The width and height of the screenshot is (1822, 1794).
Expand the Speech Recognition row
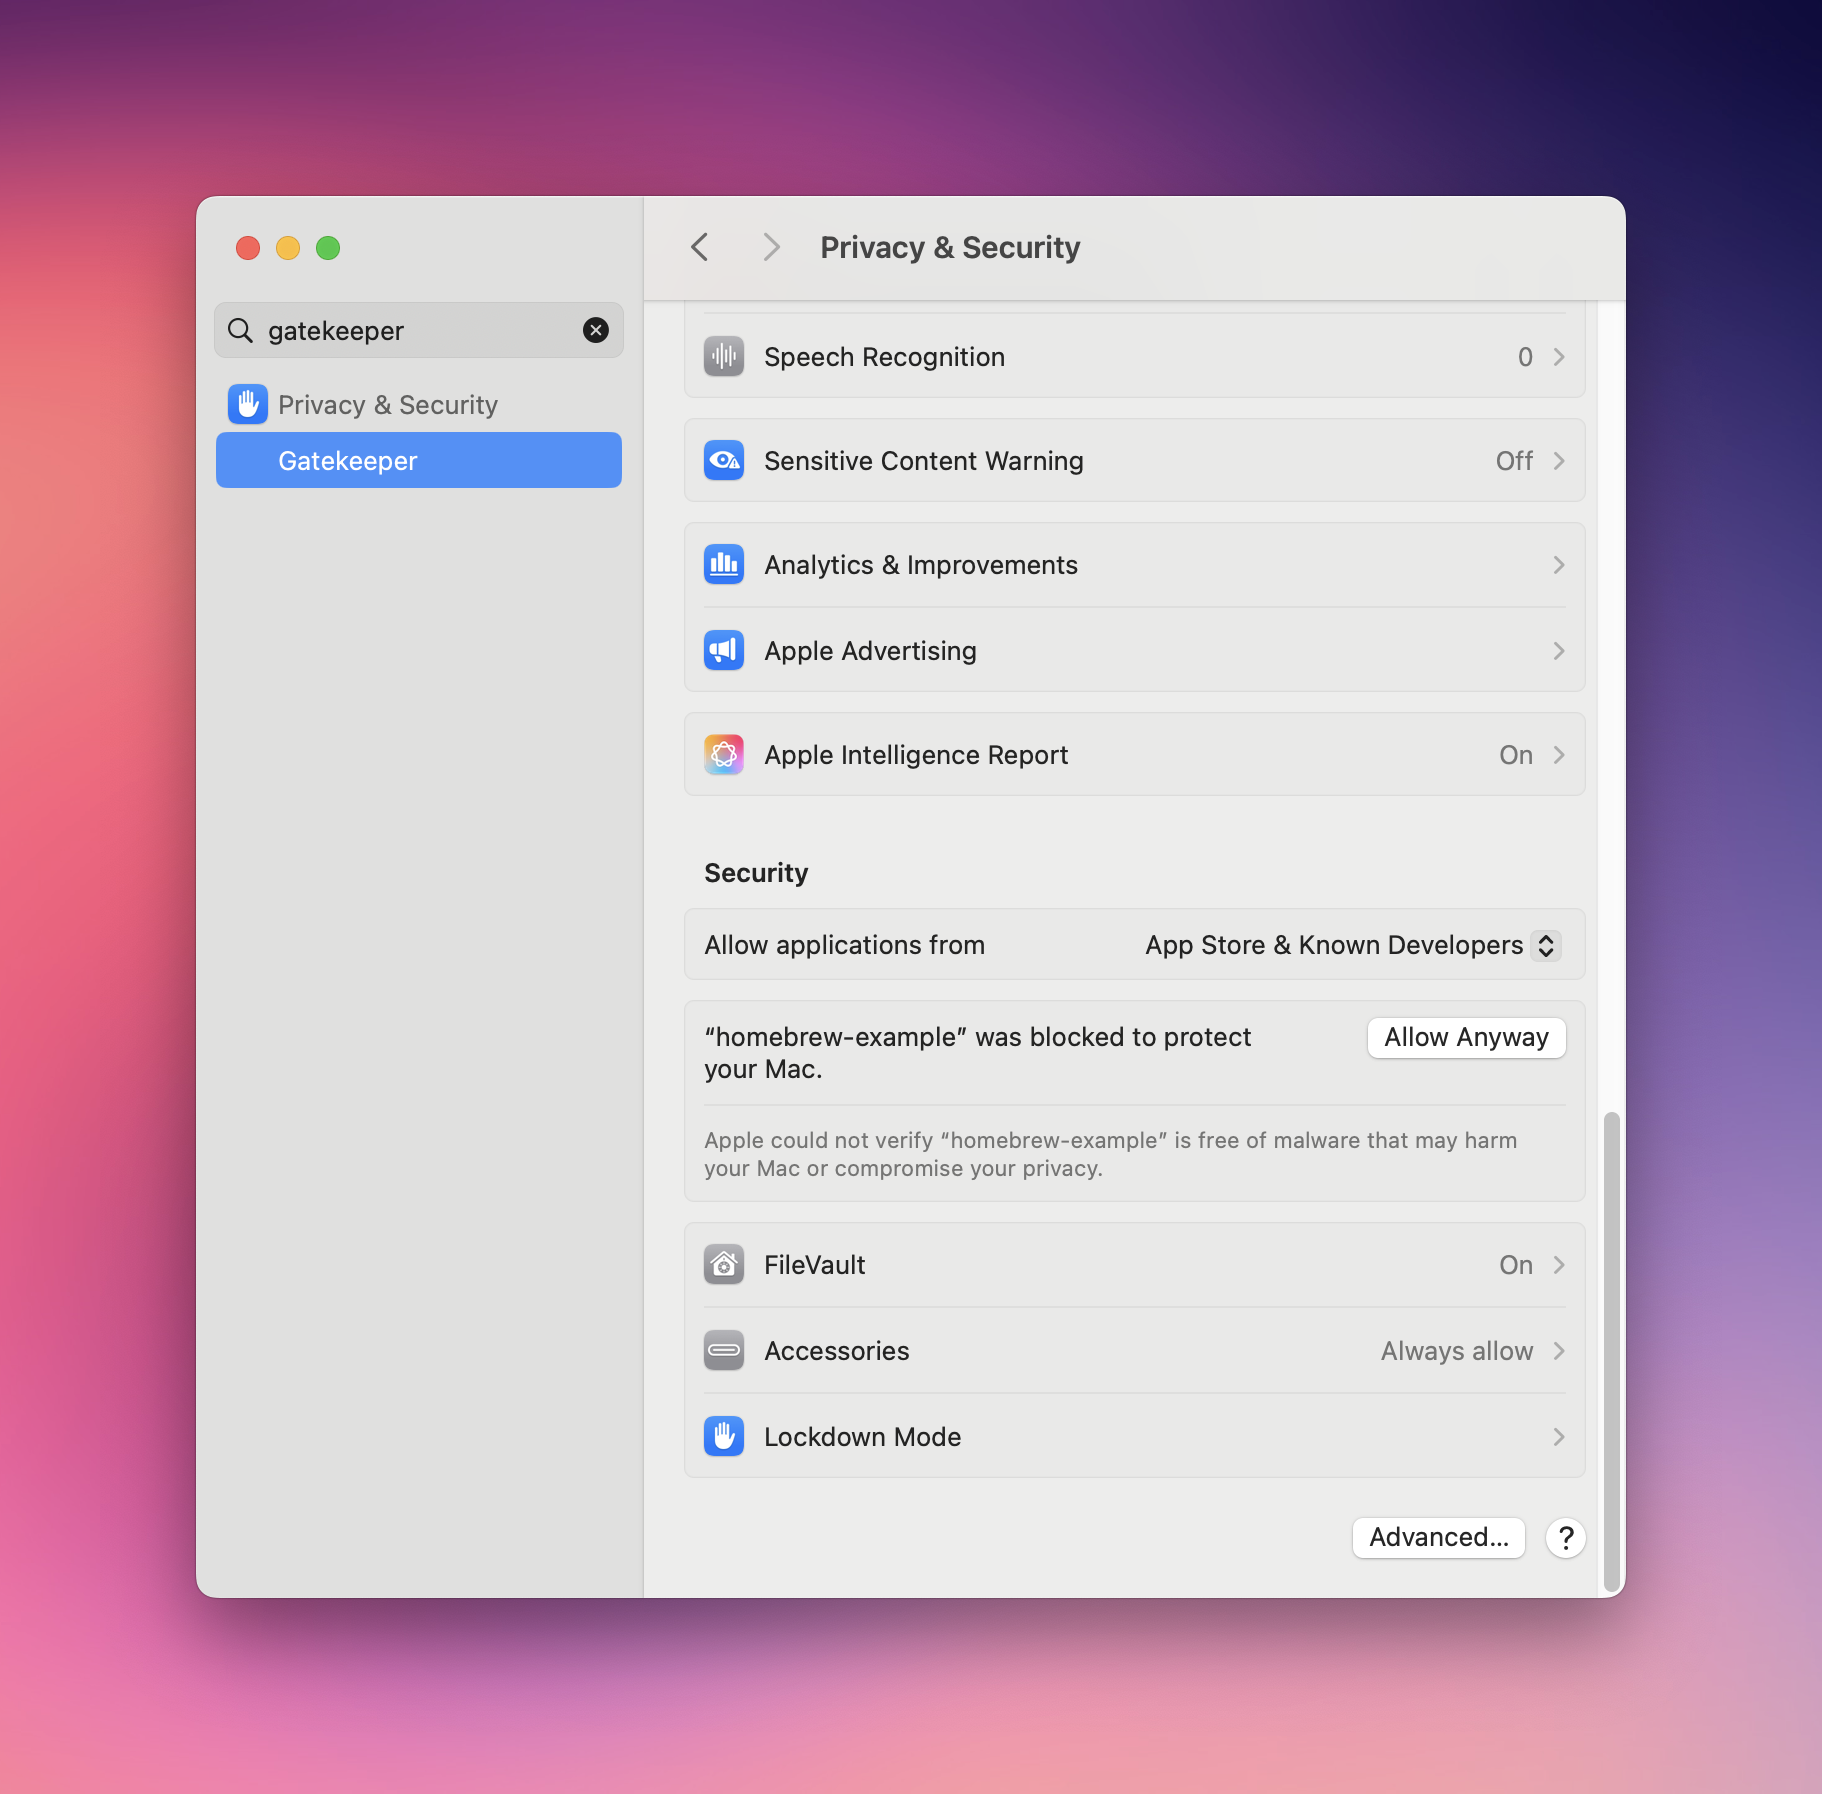[x=1558, y=356]
